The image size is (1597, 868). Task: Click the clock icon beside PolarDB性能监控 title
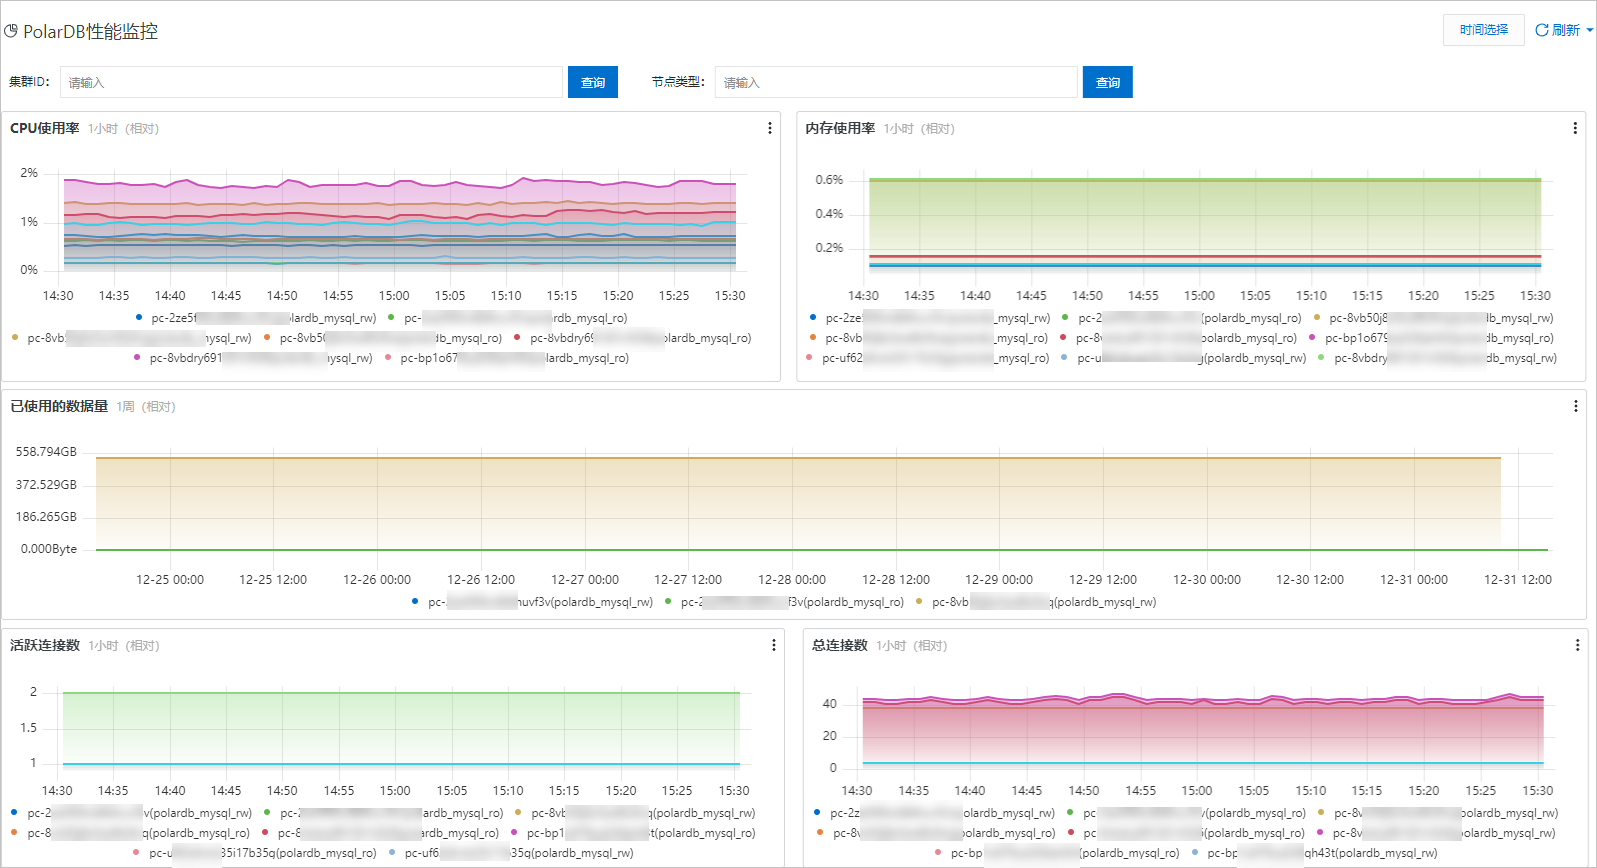pyautogui.click(x=11, y=31)
